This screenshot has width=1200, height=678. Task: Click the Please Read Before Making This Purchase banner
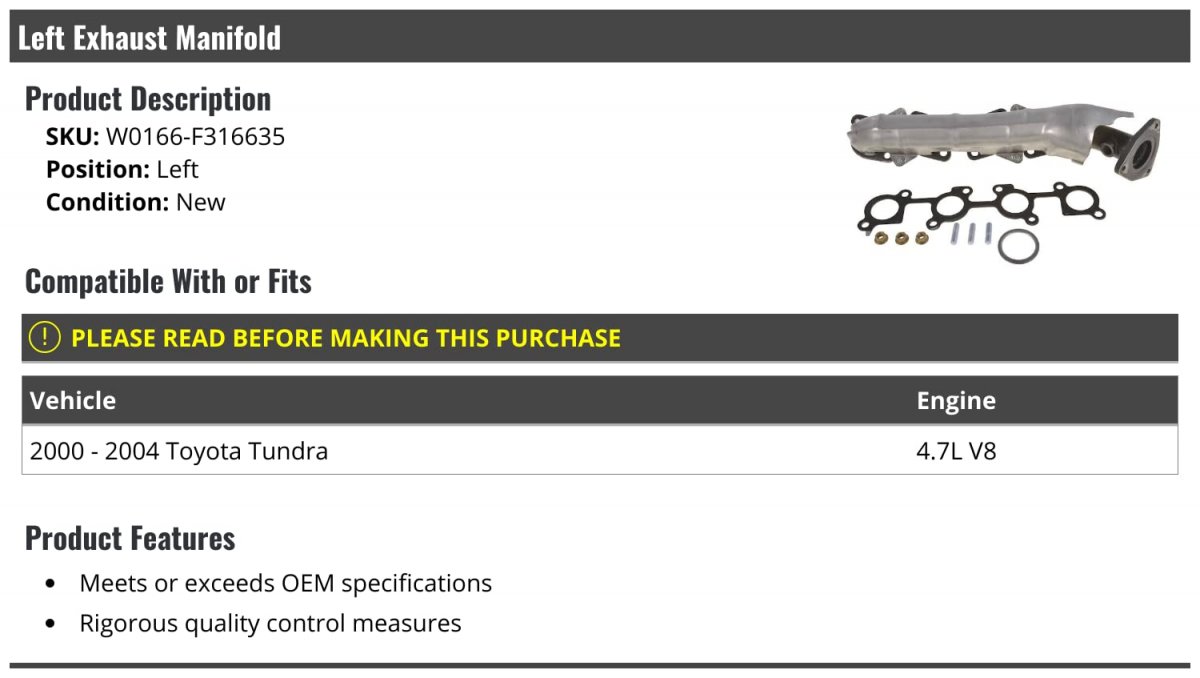[600, 338]
